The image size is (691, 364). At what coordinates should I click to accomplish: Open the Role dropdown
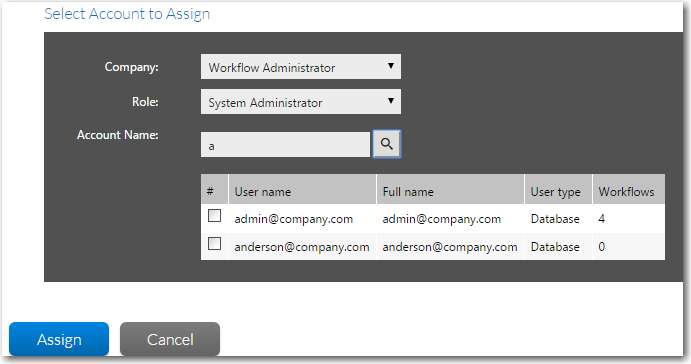pos(301,102)
